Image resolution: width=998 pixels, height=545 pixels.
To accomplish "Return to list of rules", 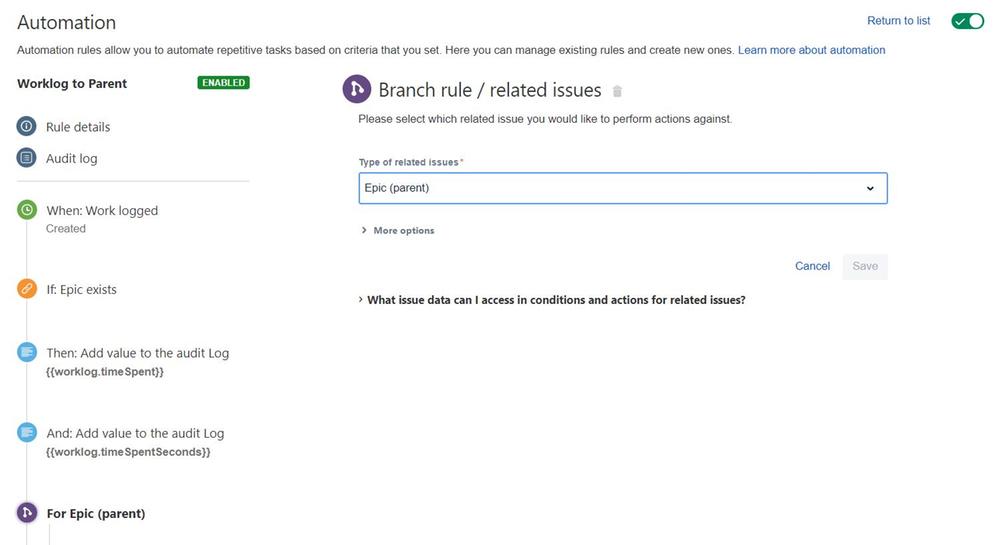I will tap(898, 20).
